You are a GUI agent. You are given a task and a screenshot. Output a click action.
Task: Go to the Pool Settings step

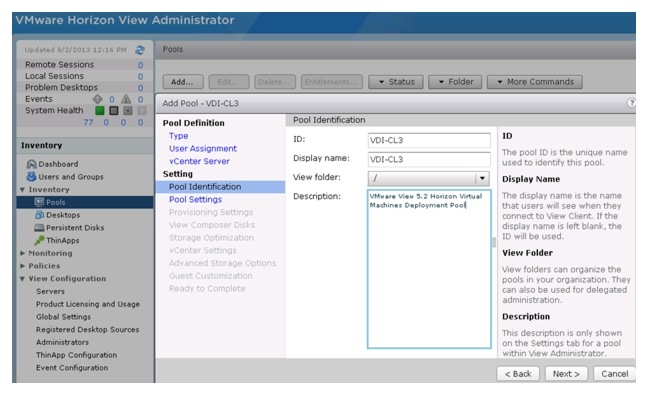click(195, 199)
